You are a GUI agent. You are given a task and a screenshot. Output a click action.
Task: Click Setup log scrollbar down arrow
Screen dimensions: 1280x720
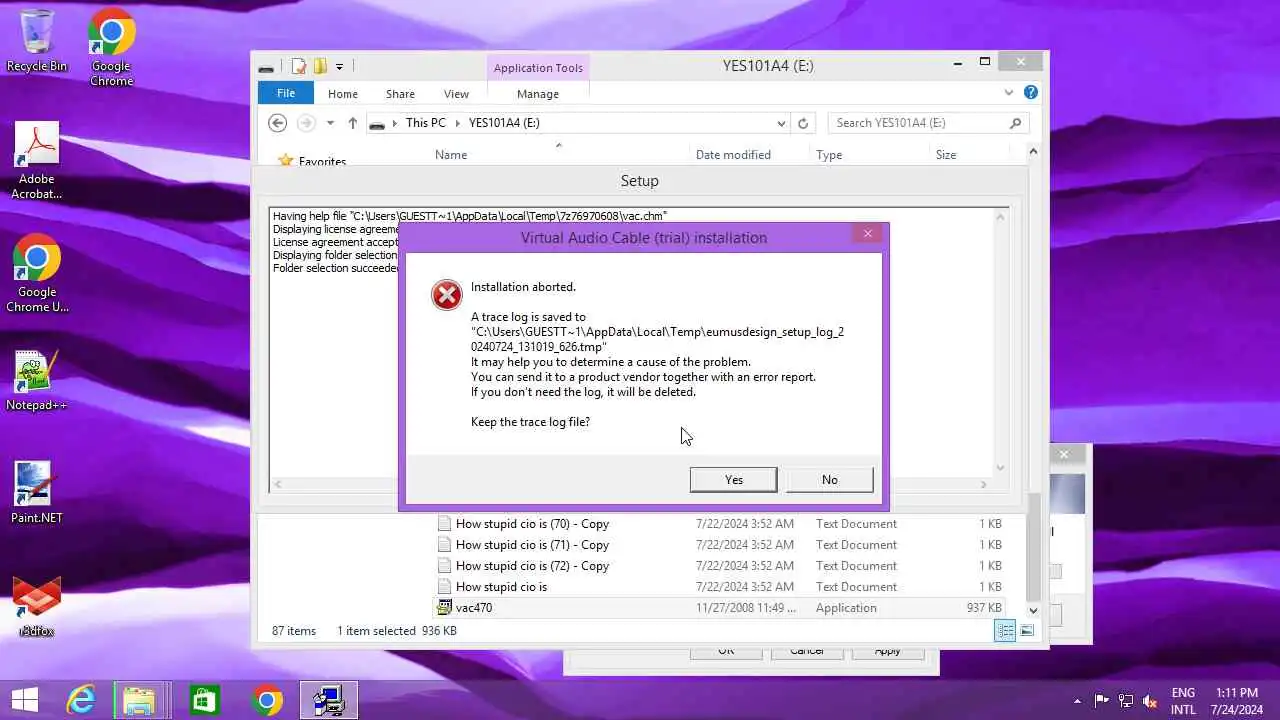(1000, 467)
